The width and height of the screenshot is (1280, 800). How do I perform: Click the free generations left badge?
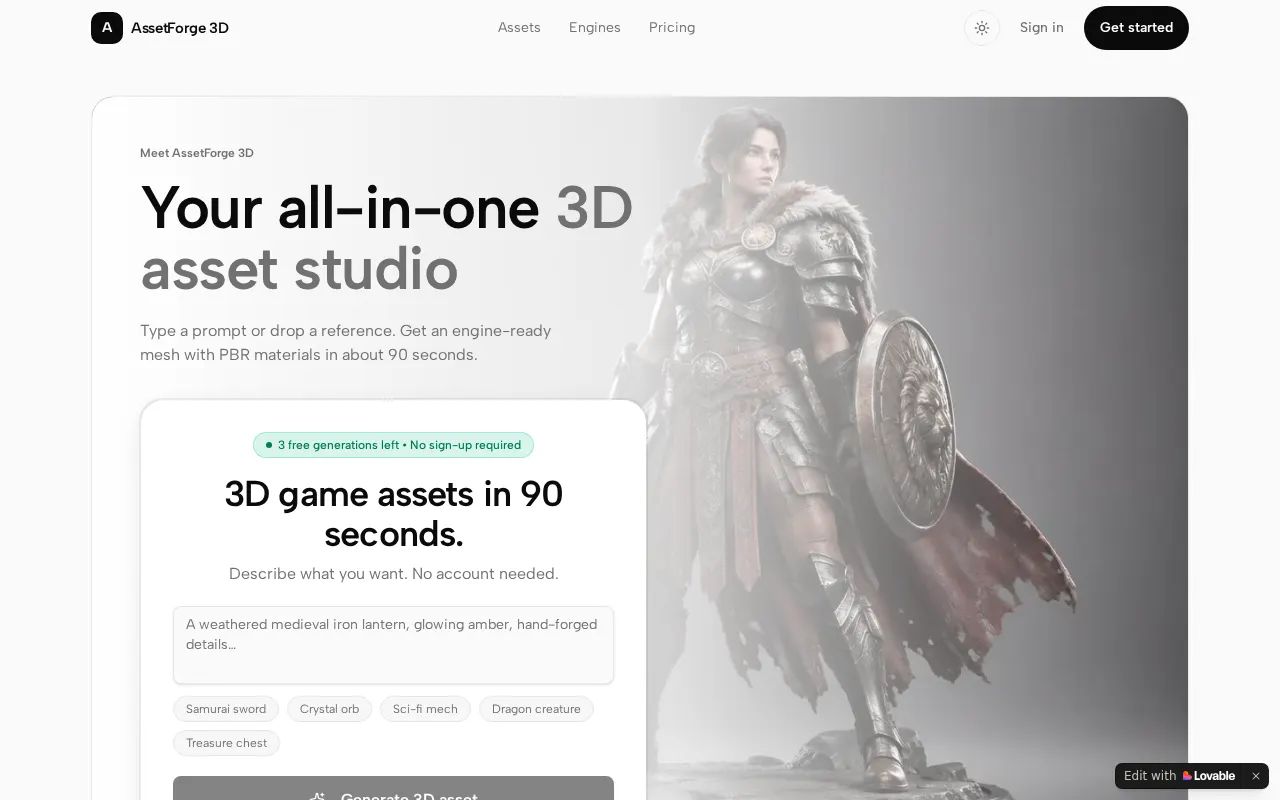click(x=393, y=445)
